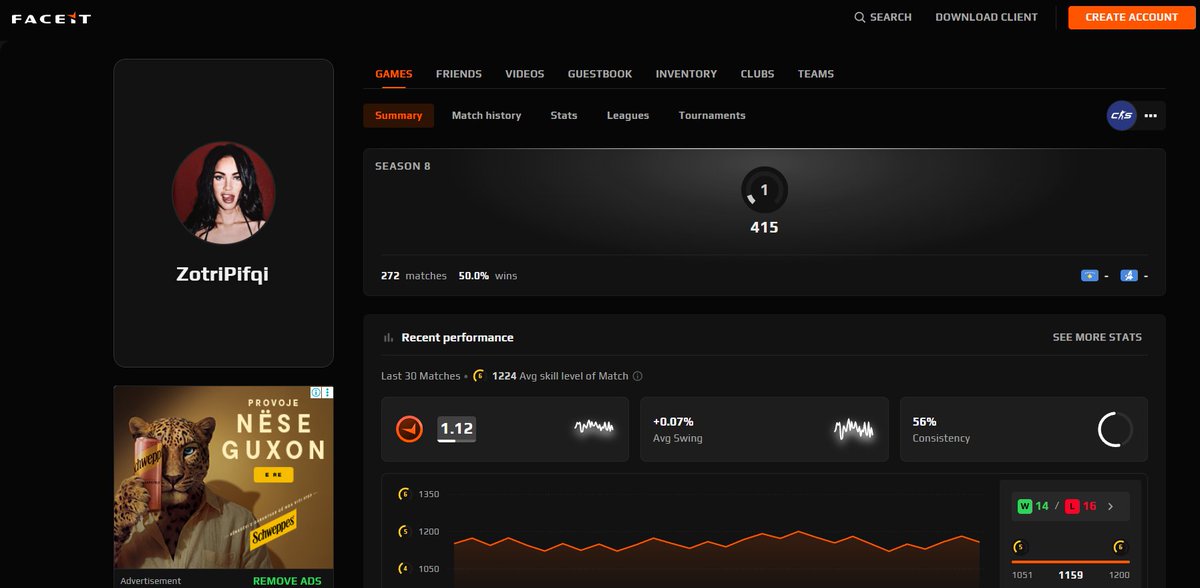1200x588 pixels.
Task: Expand the win/loss chevron arrow
Action: pos(1111,506)
